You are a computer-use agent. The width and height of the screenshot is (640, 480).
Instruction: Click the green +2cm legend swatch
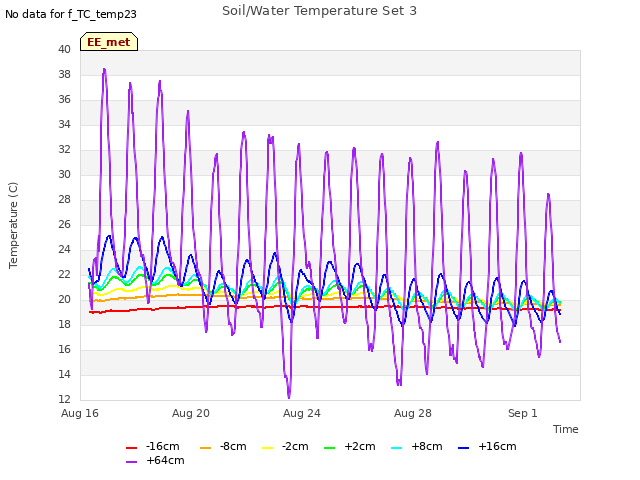pyautogui.click(x=329, y=448)
